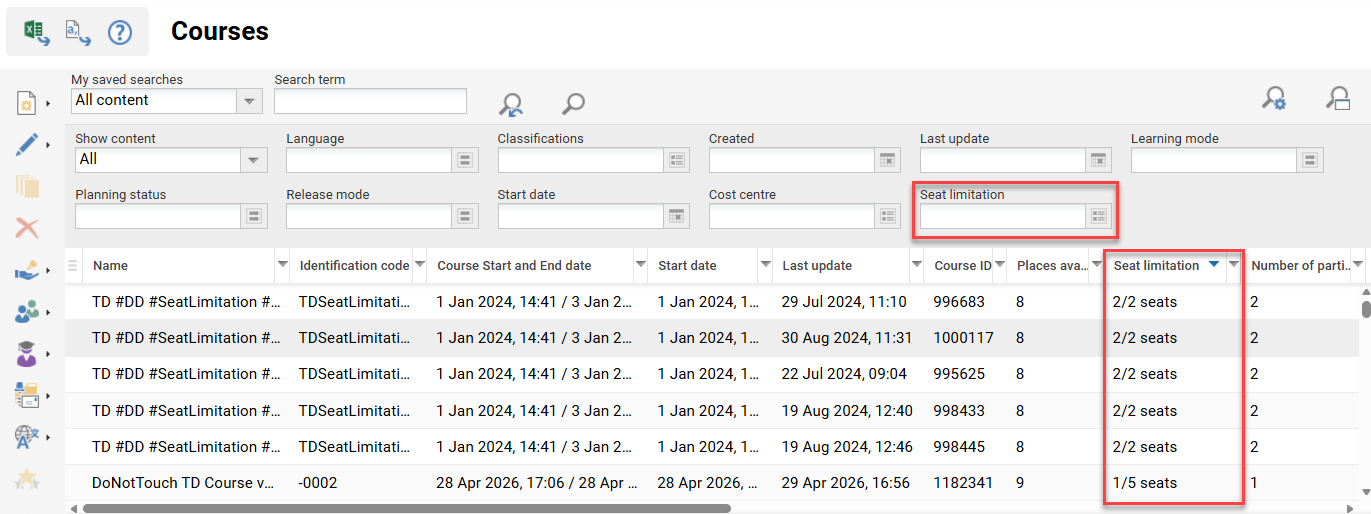Click the Seat limitation filter field
This screenshot has width=1371, height=514.
click(1003, 216)
